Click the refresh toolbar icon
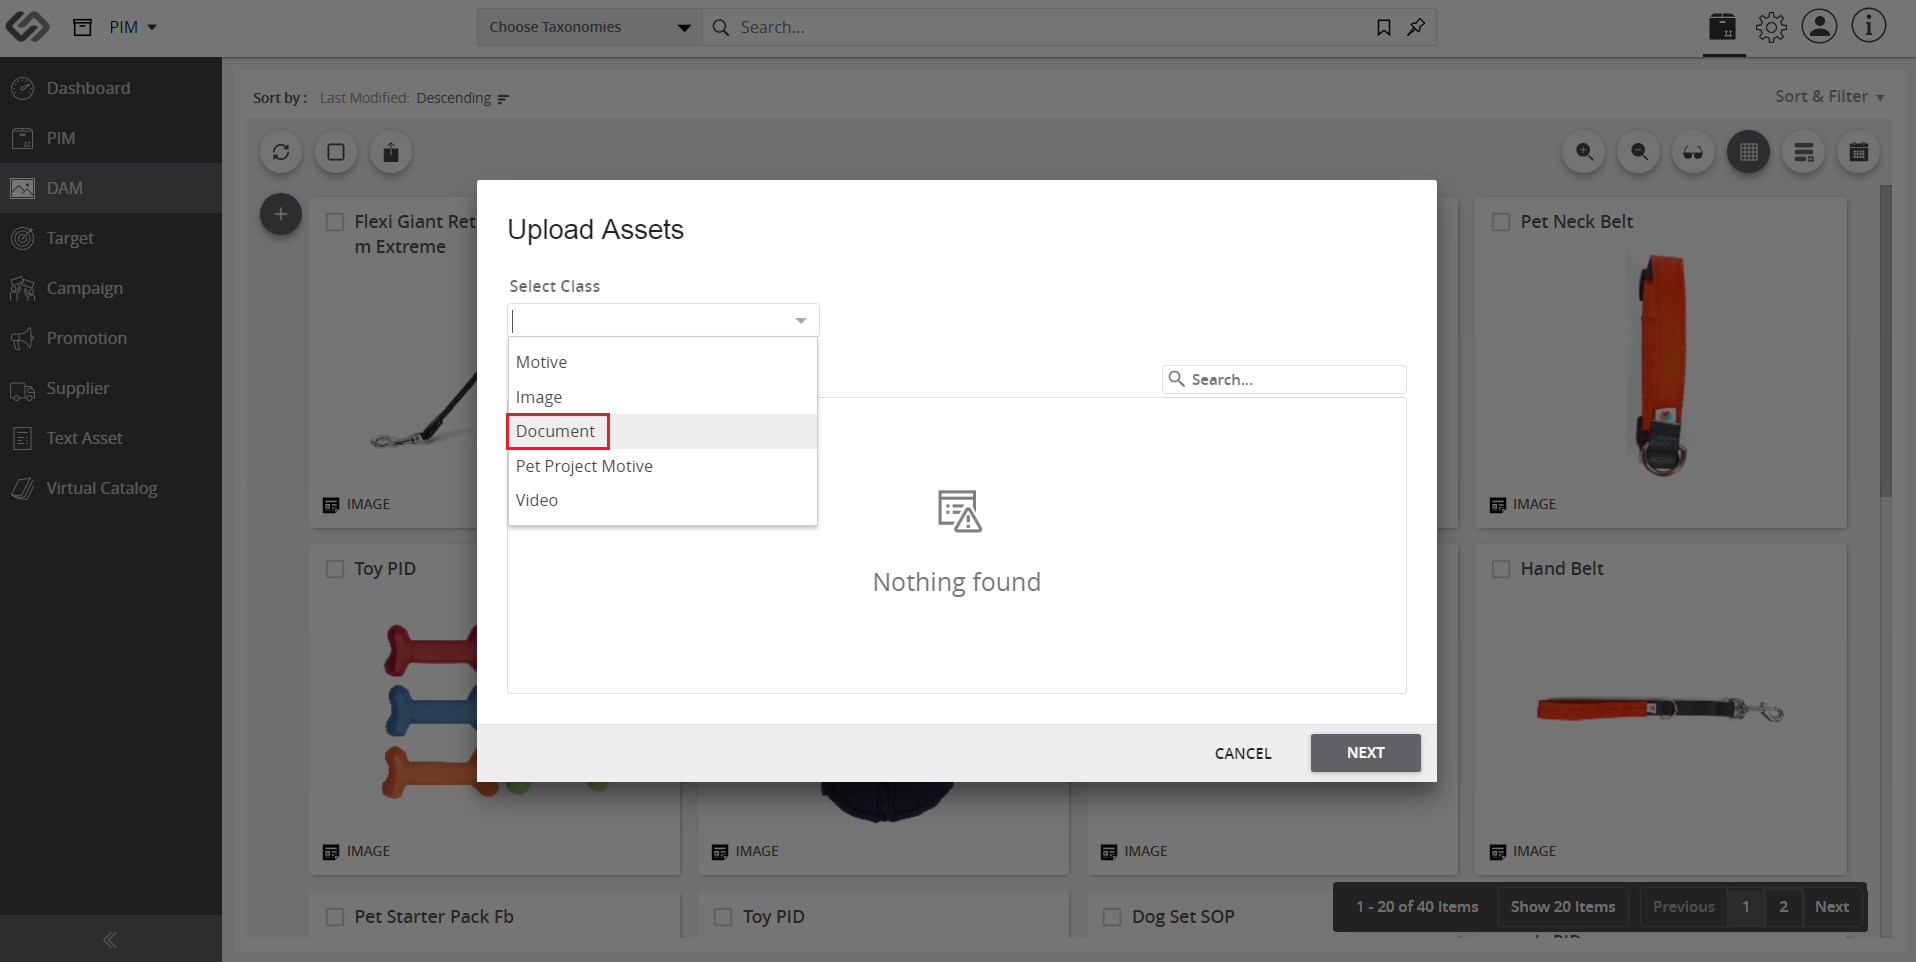 281,152
